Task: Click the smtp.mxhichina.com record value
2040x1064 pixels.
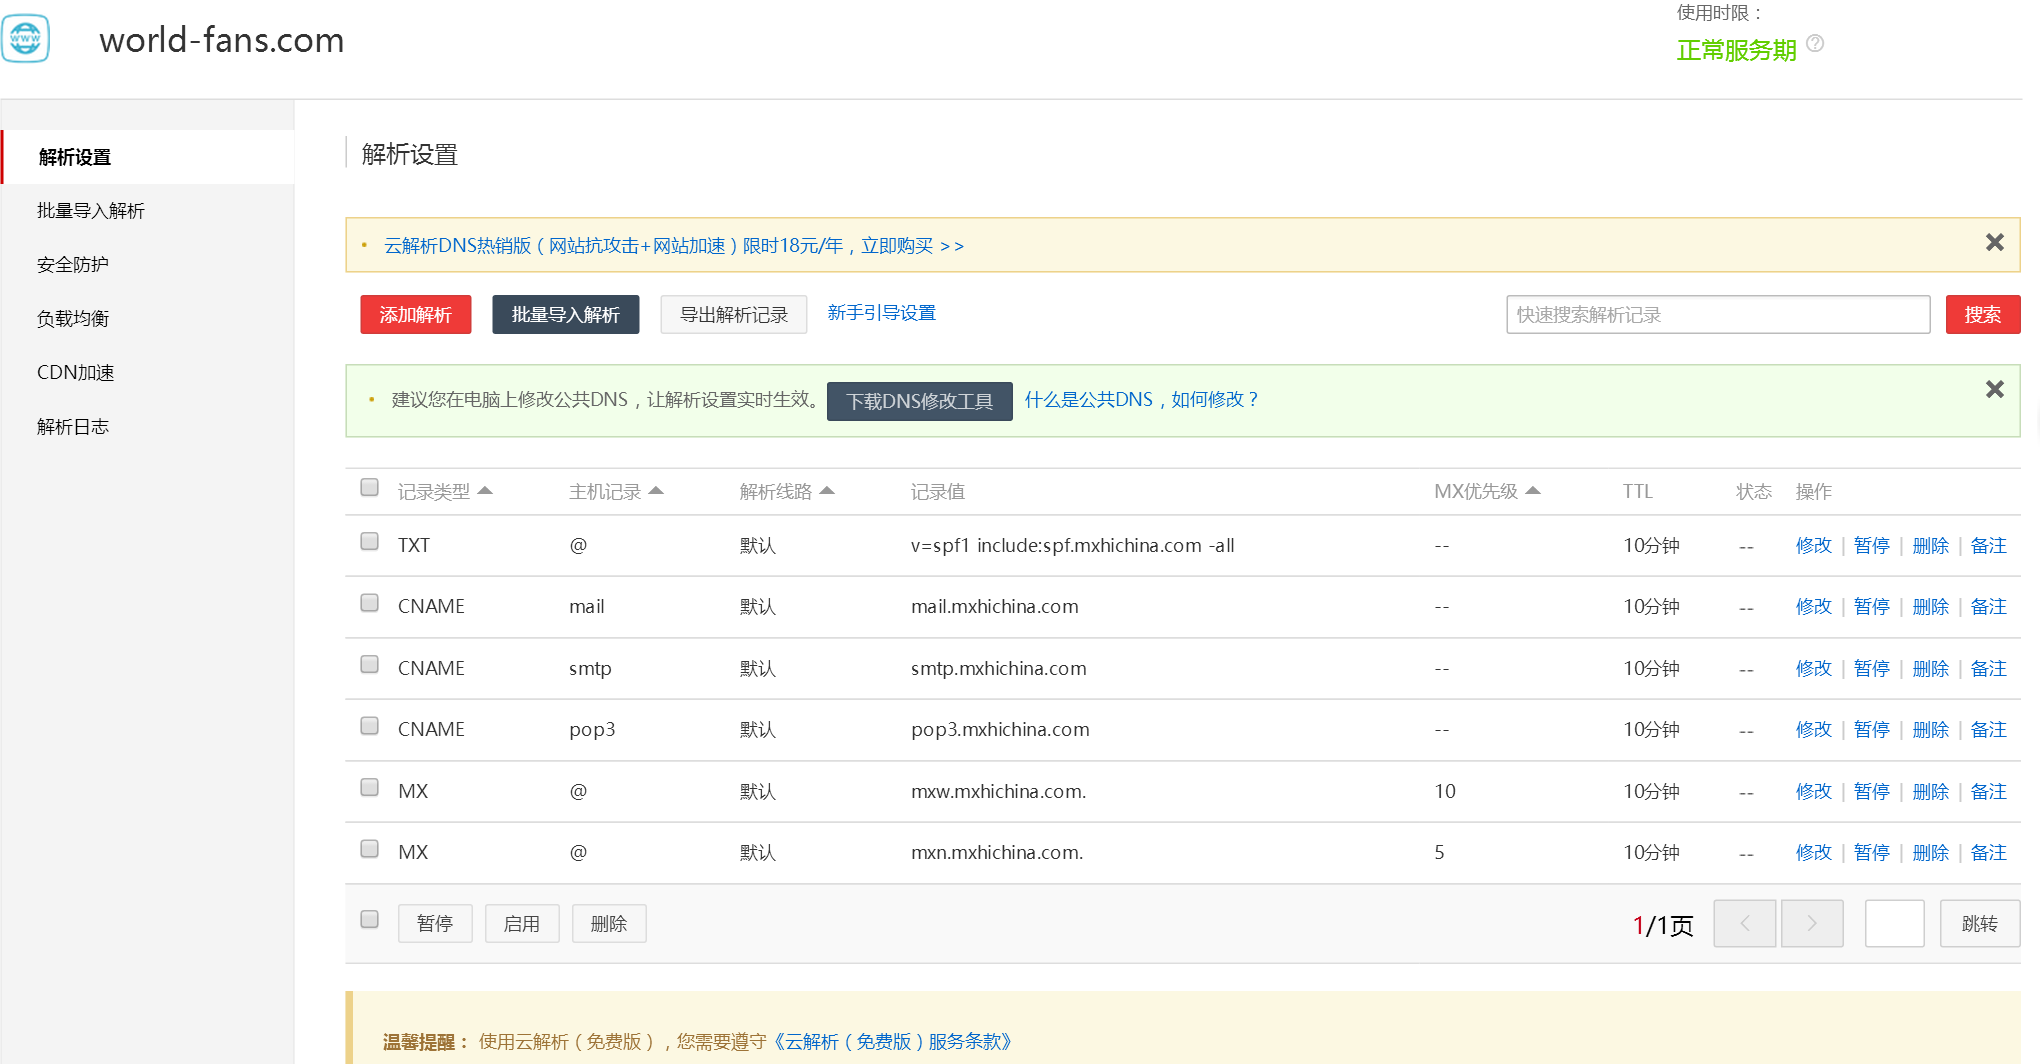Action: [998, 669]
